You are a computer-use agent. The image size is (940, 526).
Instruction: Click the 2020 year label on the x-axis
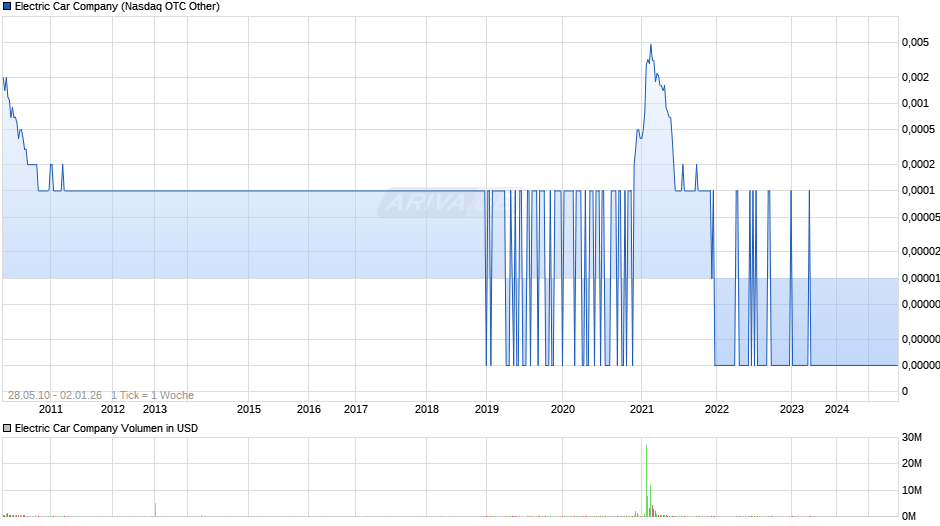click(563, 409)
